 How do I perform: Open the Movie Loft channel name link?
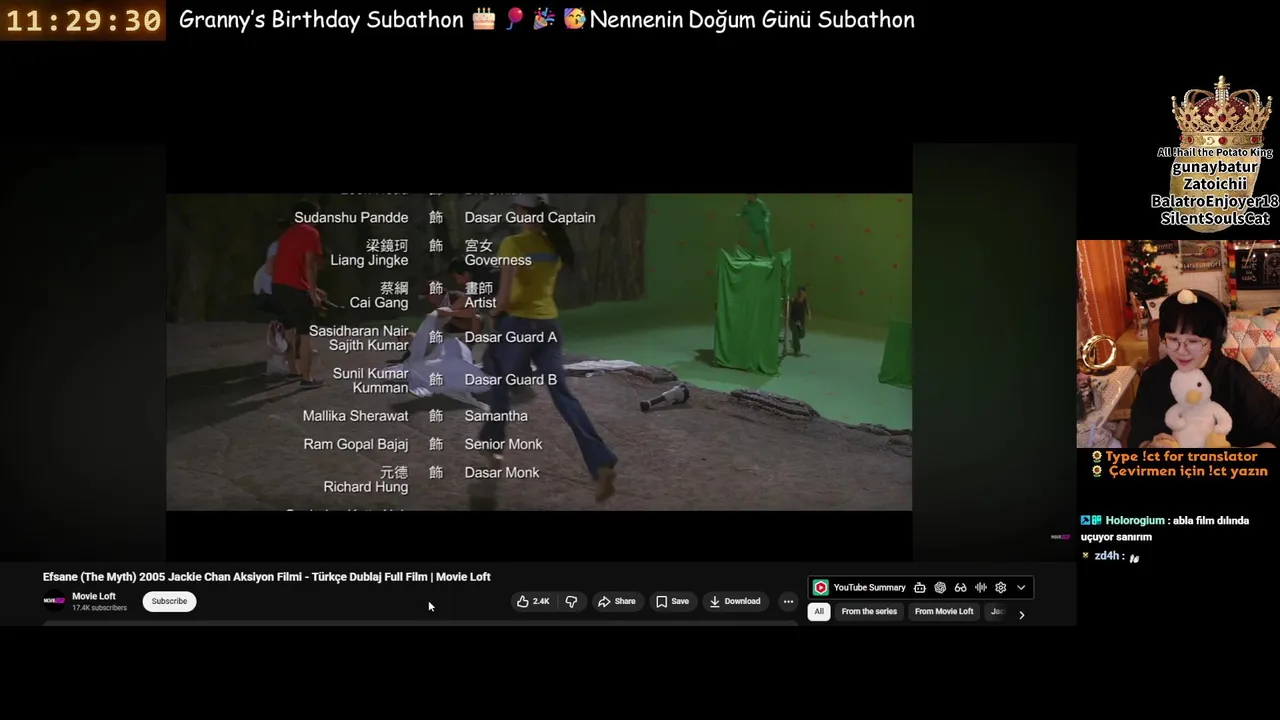point(94,596)
